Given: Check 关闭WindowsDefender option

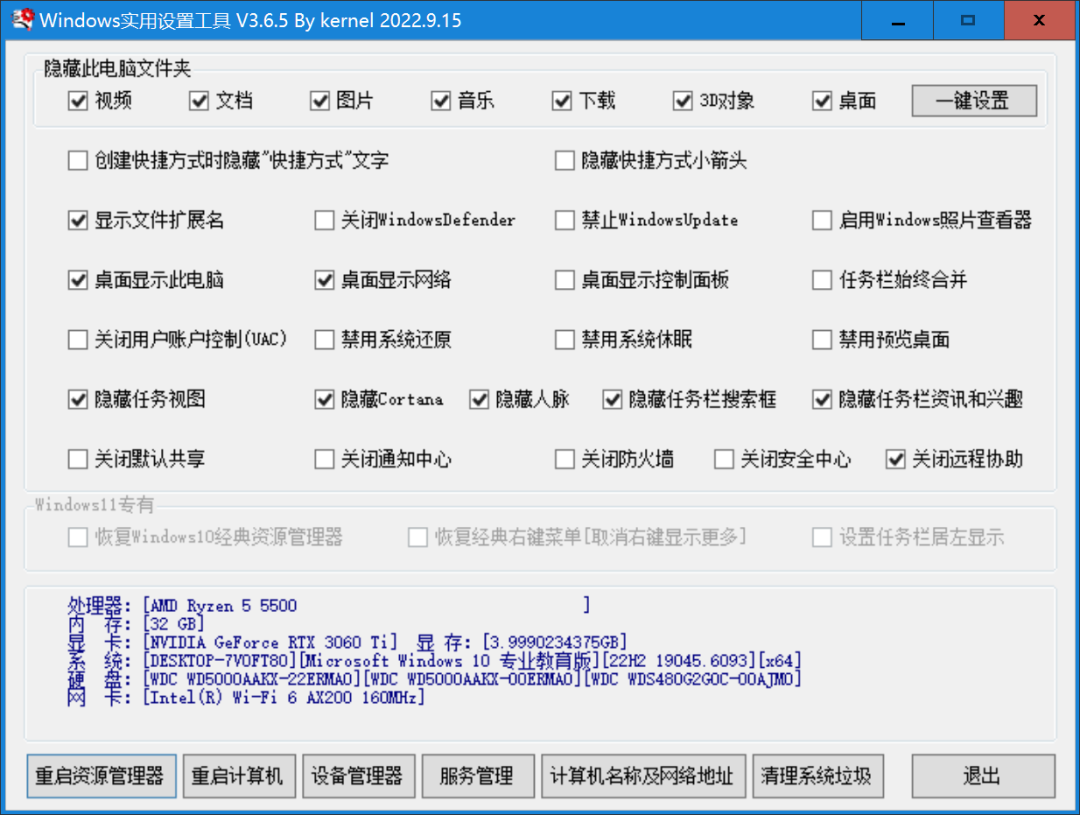Looking at the screenshot, I should [324, 220].
